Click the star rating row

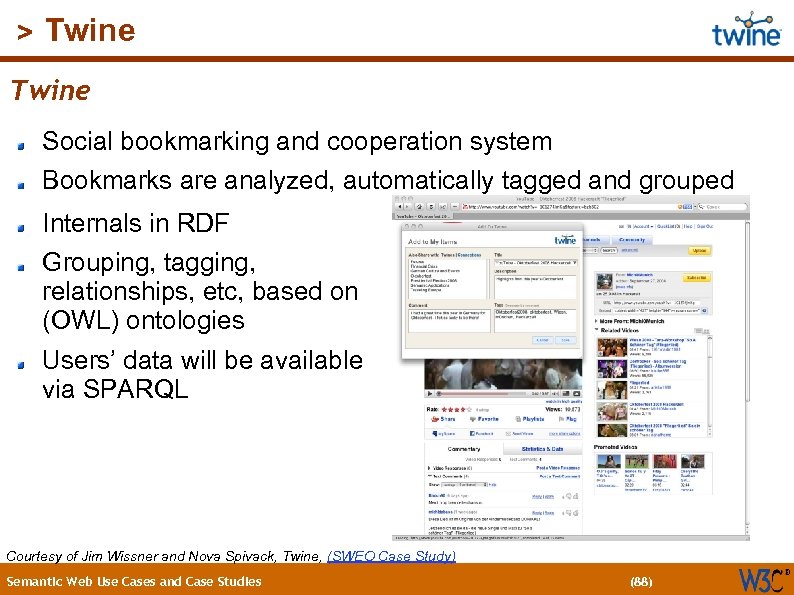coord(456,410)
